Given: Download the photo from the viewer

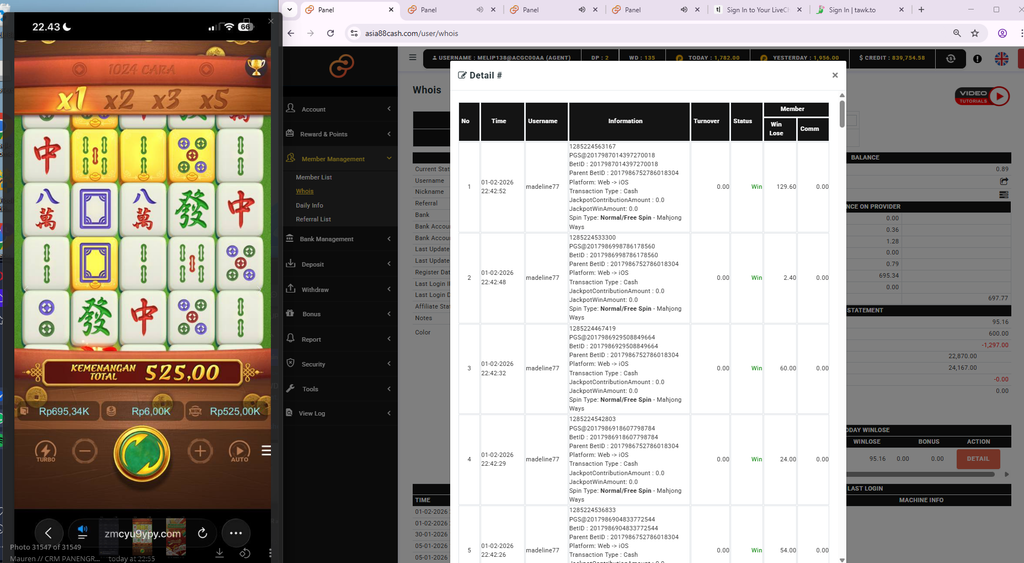Looking at the screenshot, I should [219, 553].
